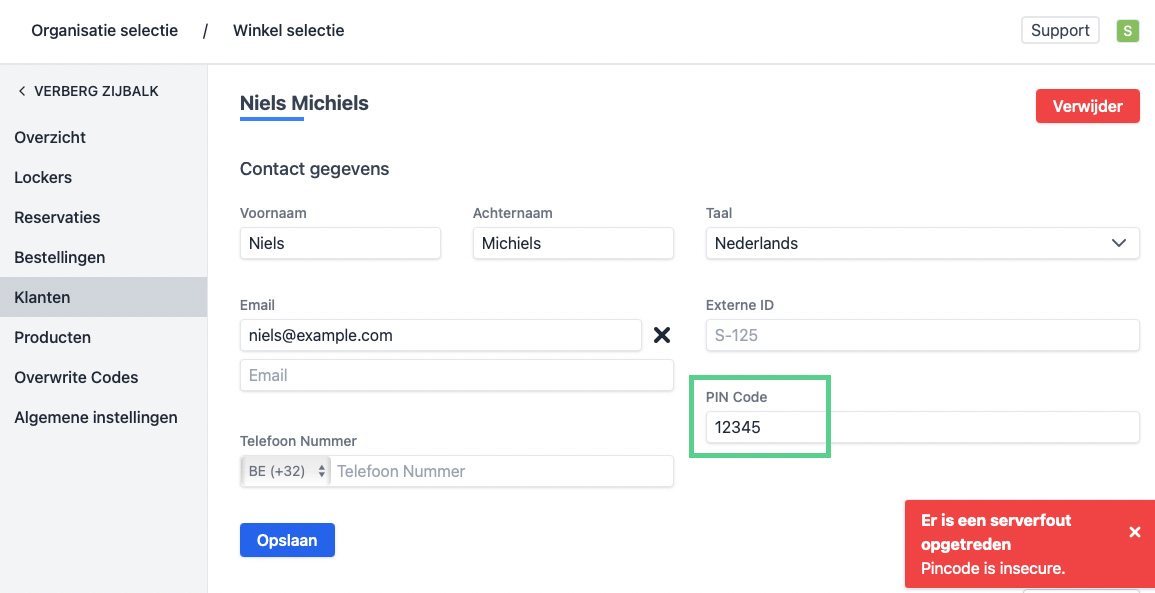Open Reservaties in the sidebar
1155x593 pixels.
pyautogui.click(x=57, y=217)
